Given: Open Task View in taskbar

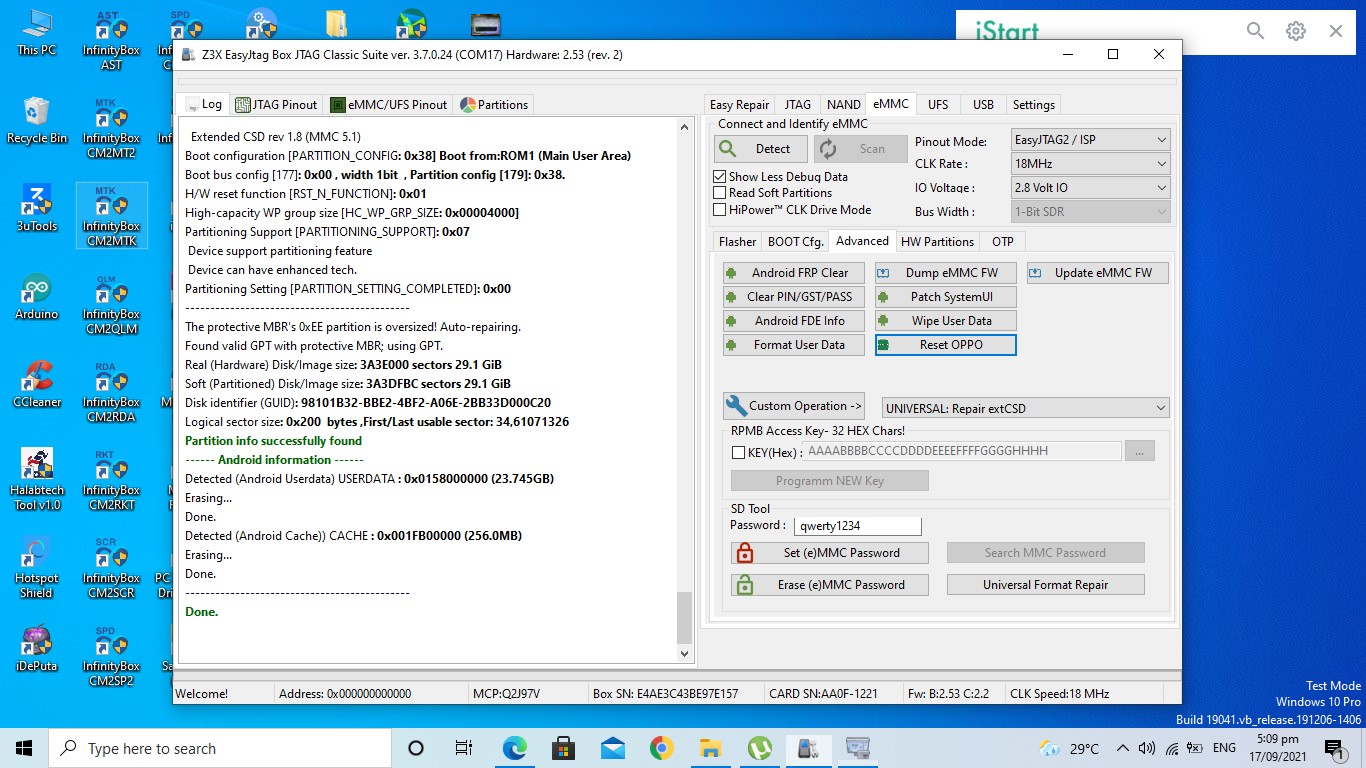Looking at the screenshot, I should tap(464, 748).
